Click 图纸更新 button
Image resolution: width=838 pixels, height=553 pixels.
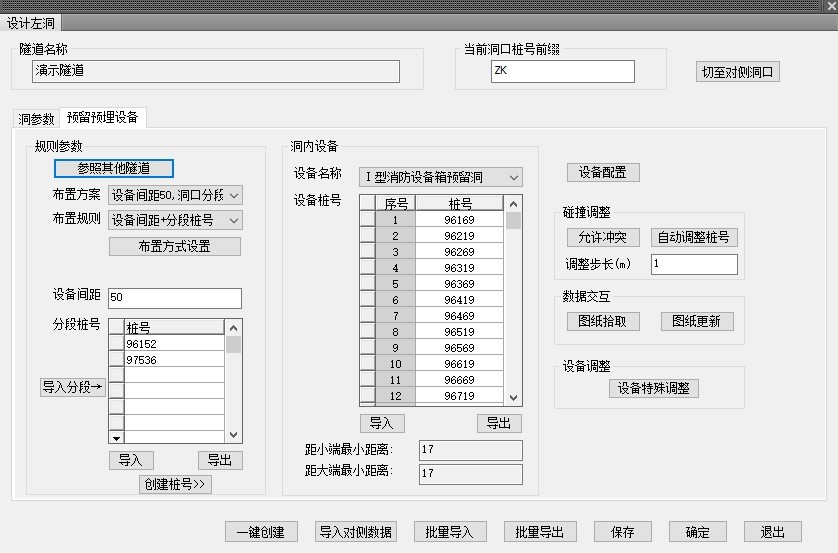697,321
